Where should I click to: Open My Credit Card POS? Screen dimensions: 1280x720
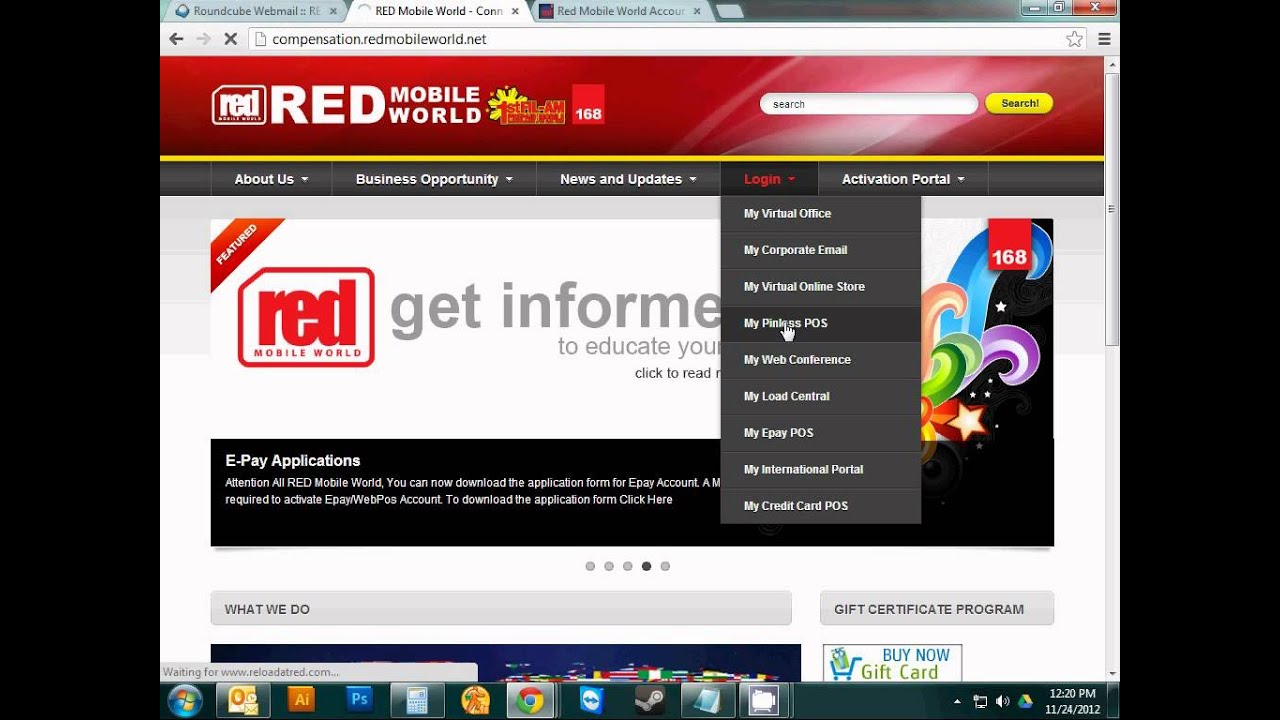point(820,506)
